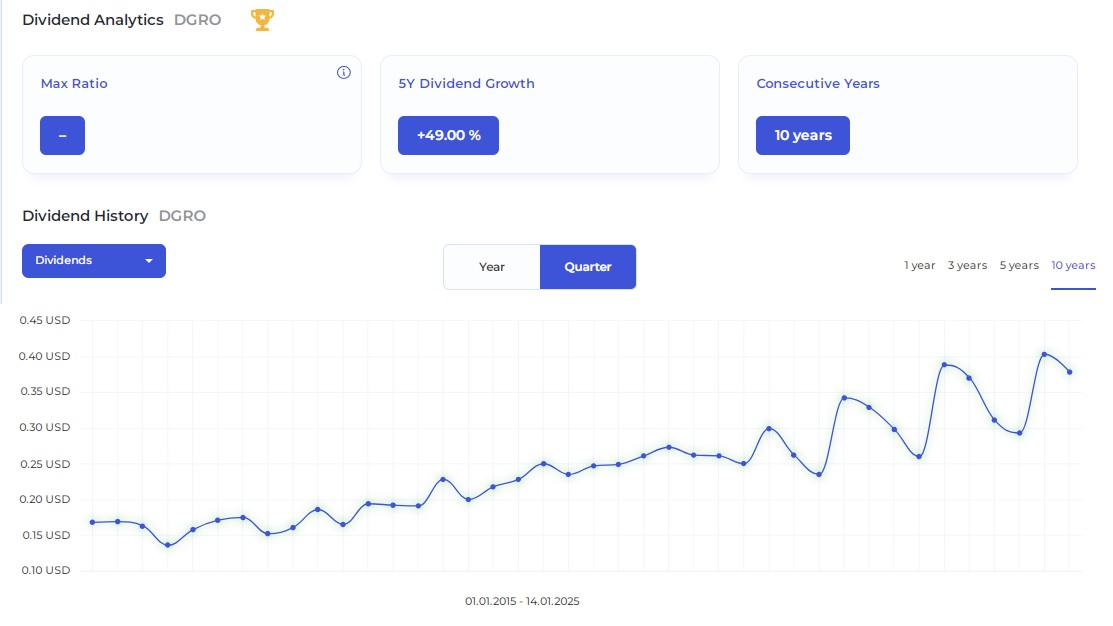Viewport: 1113px width, 626px height.
Task: Click the 0.40 USD axis label
Action: point(45,356)
